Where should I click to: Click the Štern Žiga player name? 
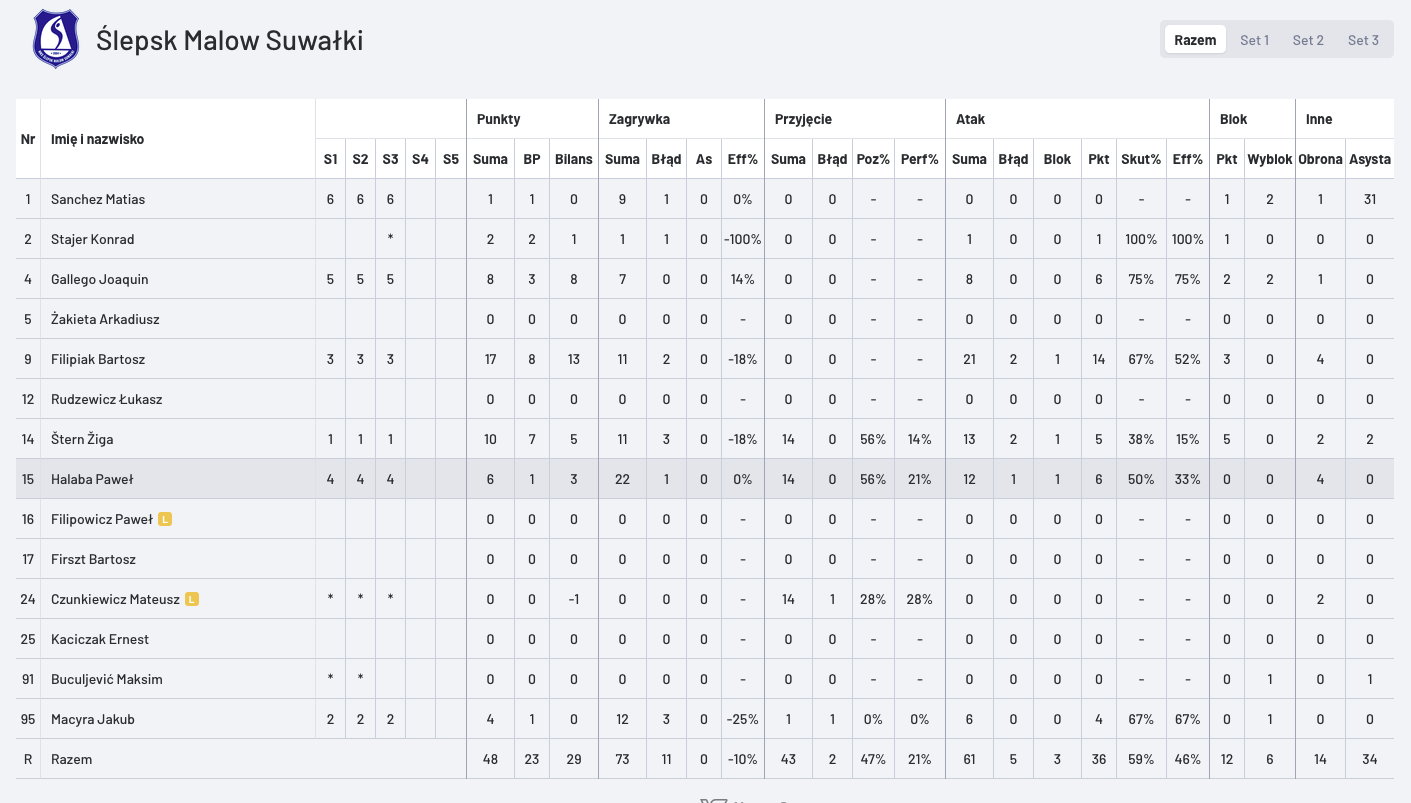click(x=89, y=439)
